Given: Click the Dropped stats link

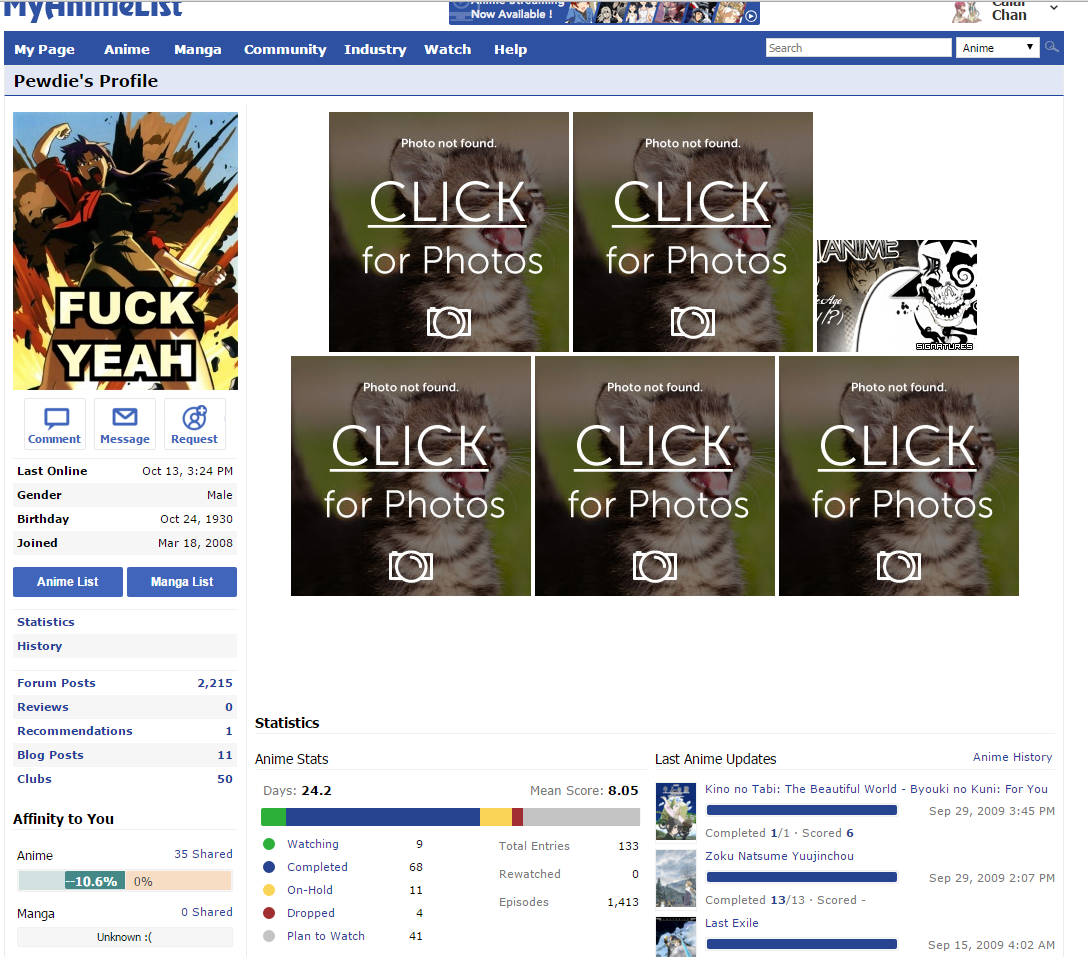Looking at the screenshot, I should click(x=311, y=913).
